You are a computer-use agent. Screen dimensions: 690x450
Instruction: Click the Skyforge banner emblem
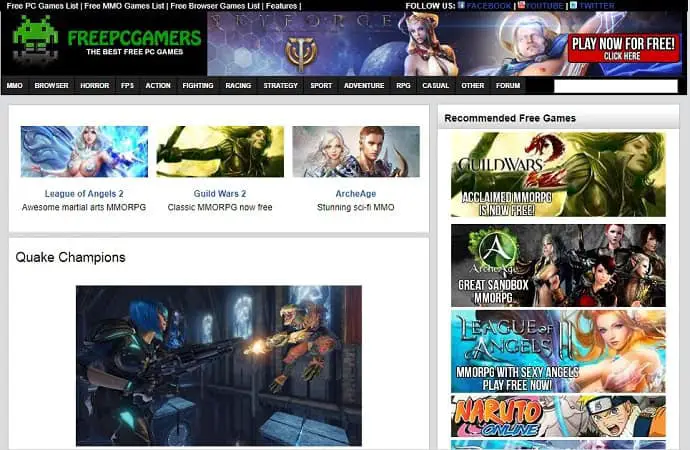(x=301, y=53)
